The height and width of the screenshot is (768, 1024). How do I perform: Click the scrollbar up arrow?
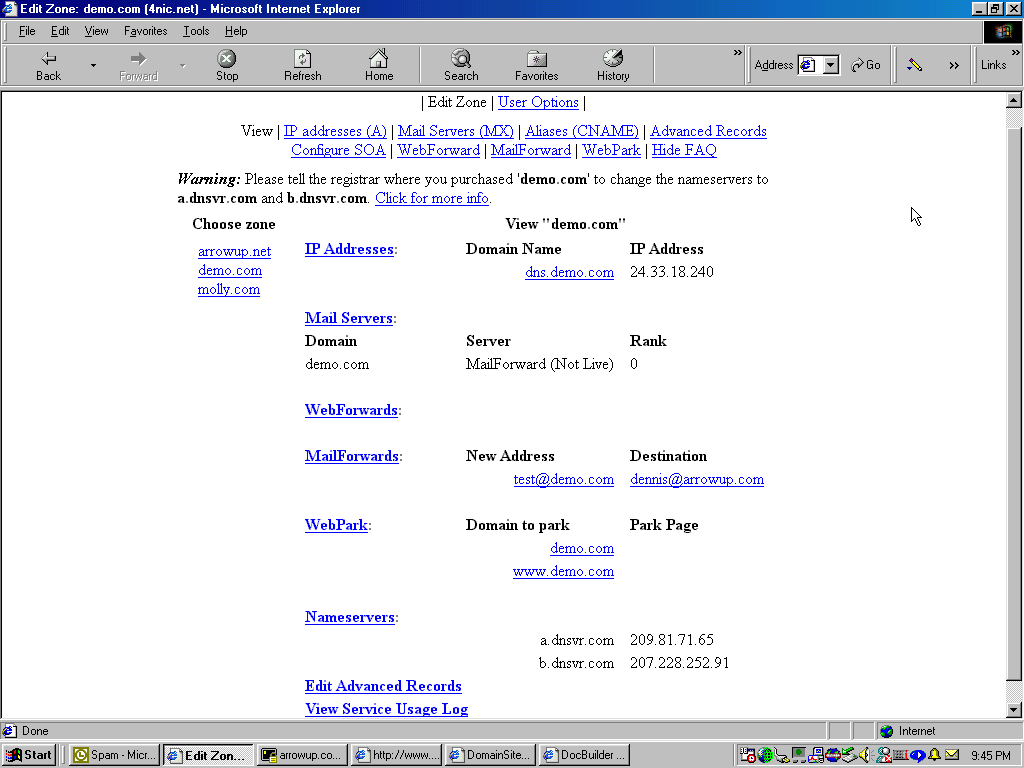point(1013,101)
